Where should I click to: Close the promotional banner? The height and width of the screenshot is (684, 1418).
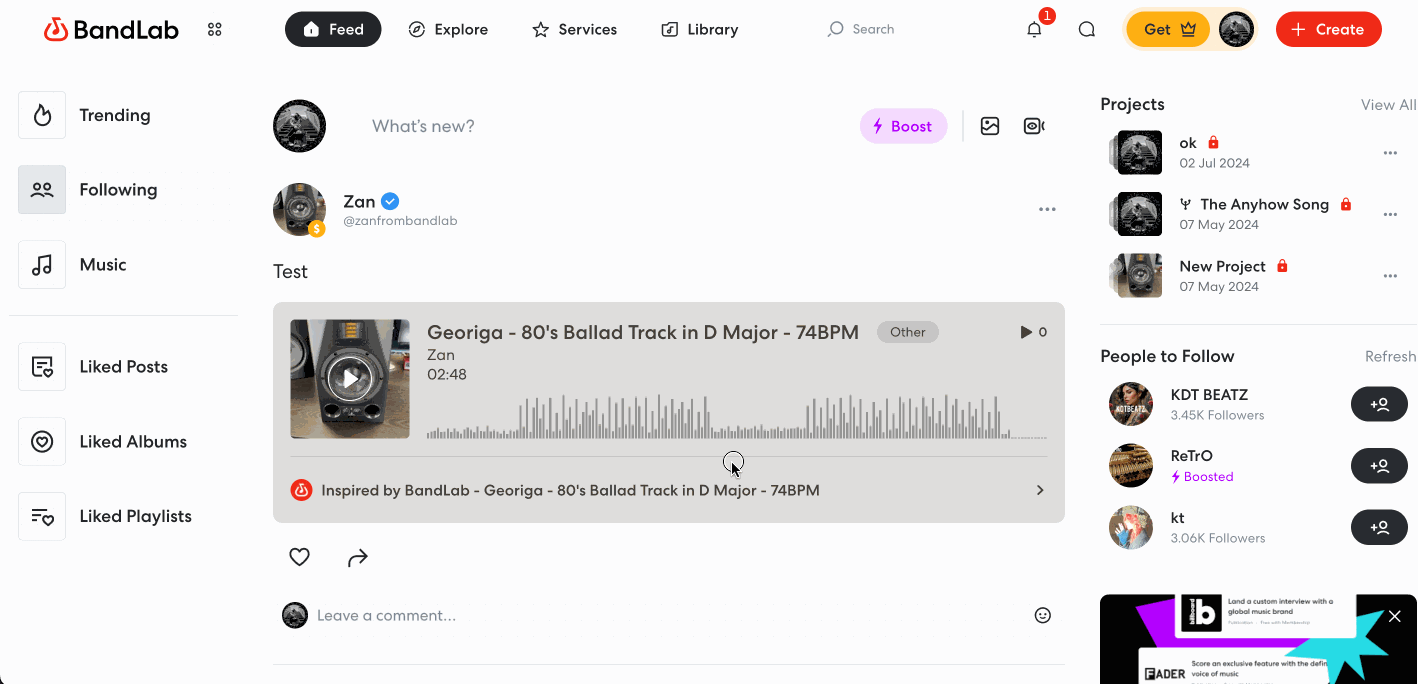pos(1395,616)
